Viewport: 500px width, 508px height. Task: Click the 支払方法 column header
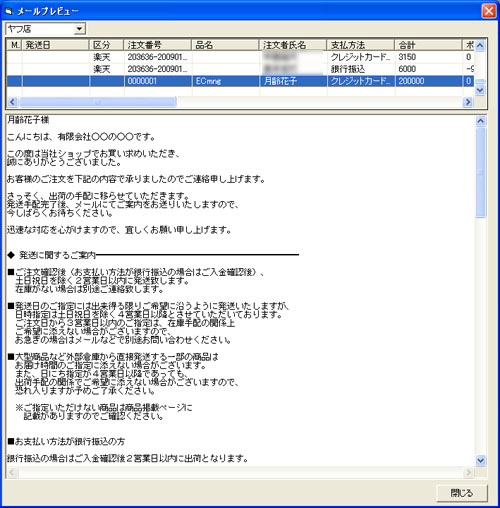coord(361,45)
